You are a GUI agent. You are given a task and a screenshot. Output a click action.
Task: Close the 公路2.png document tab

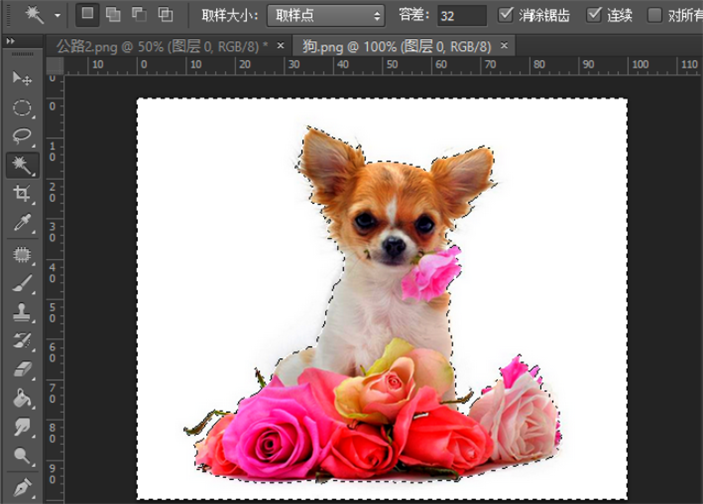[x=281, y=45]
